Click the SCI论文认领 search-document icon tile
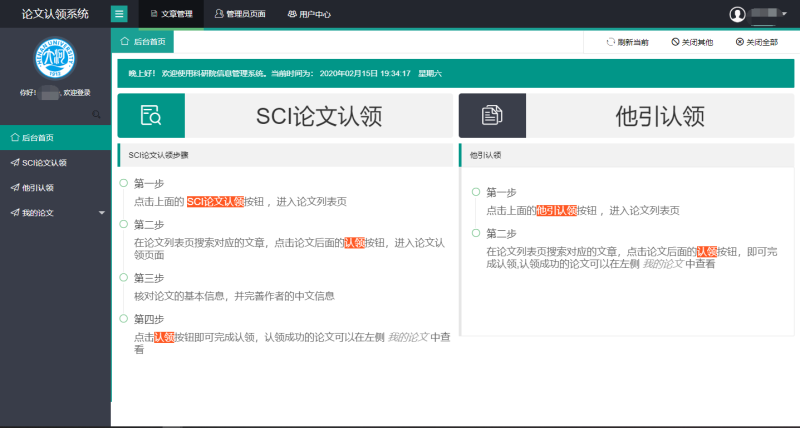 151,116
